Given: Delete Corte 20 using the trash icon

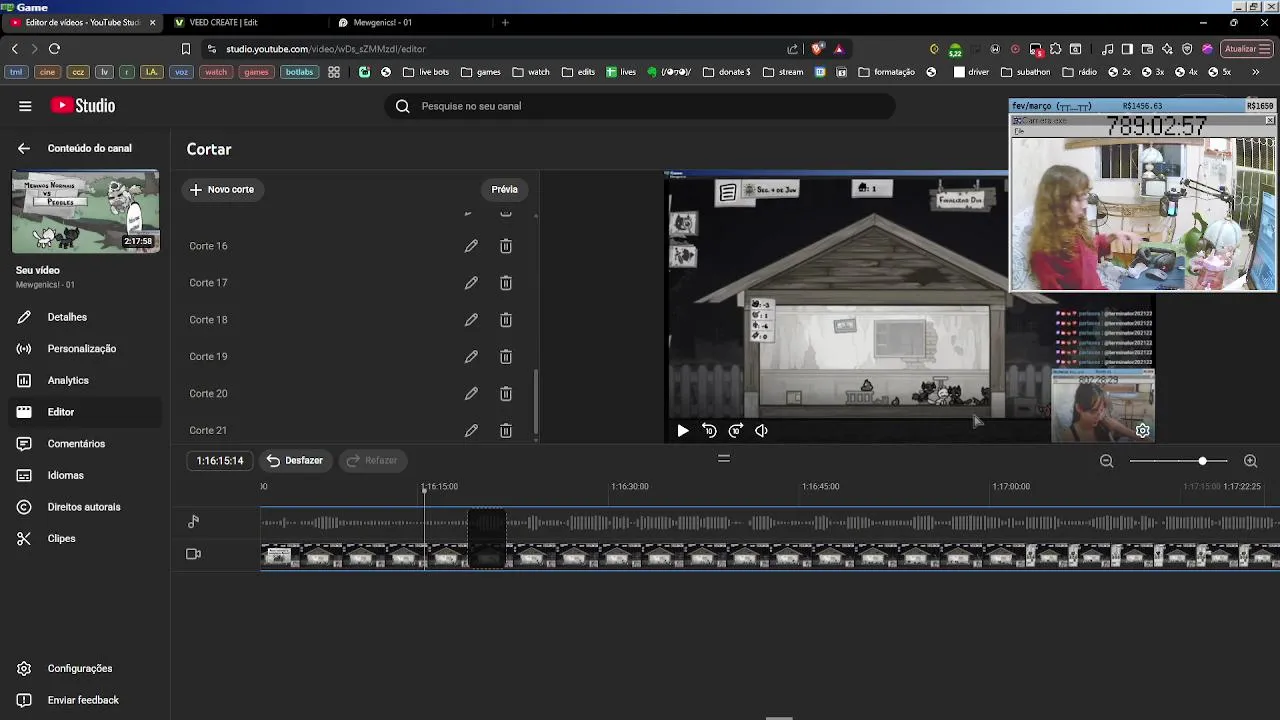Looking at the screenshot, I should pos(506,394).
